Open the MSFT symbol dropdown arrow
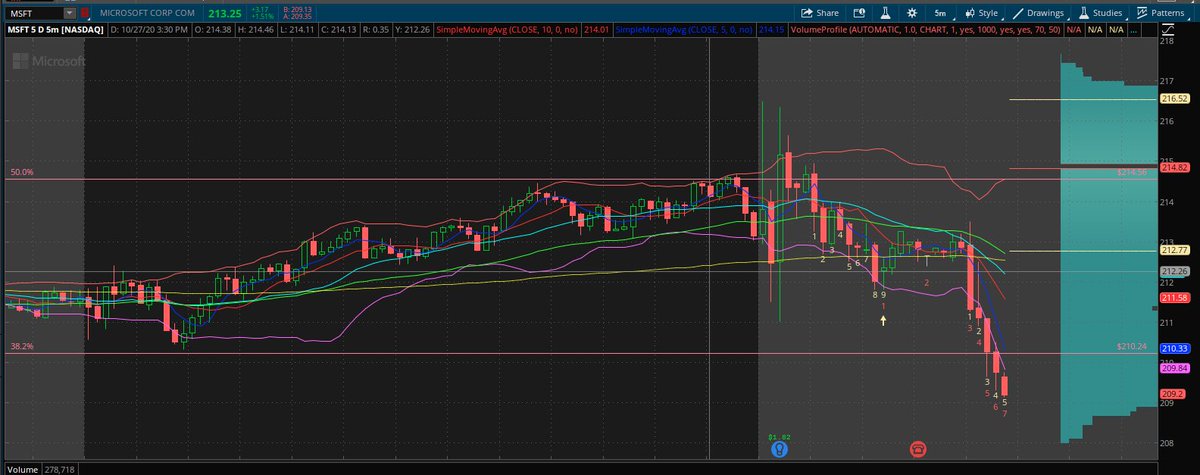Screen dimensions: 1200x475 click(x=68, y=13)
